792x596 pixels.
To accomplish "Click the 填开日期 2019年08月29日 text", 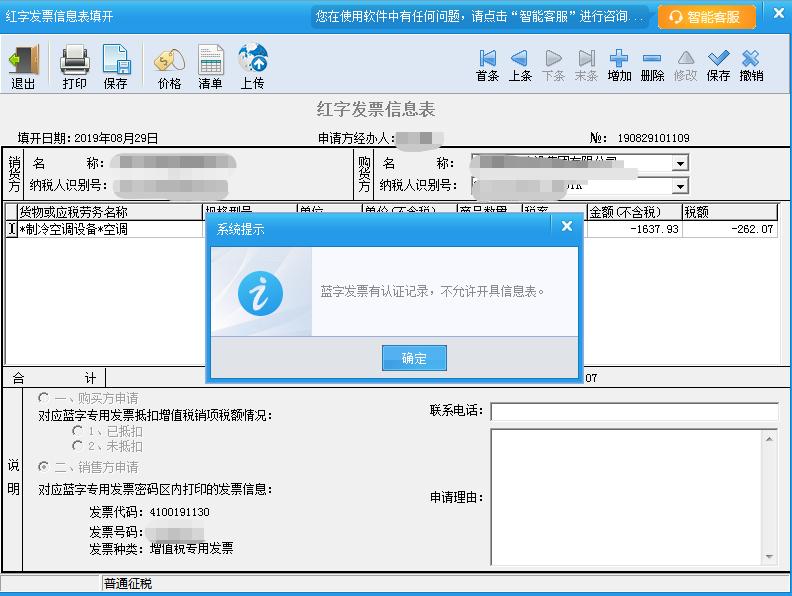I will tap(88, 138).
